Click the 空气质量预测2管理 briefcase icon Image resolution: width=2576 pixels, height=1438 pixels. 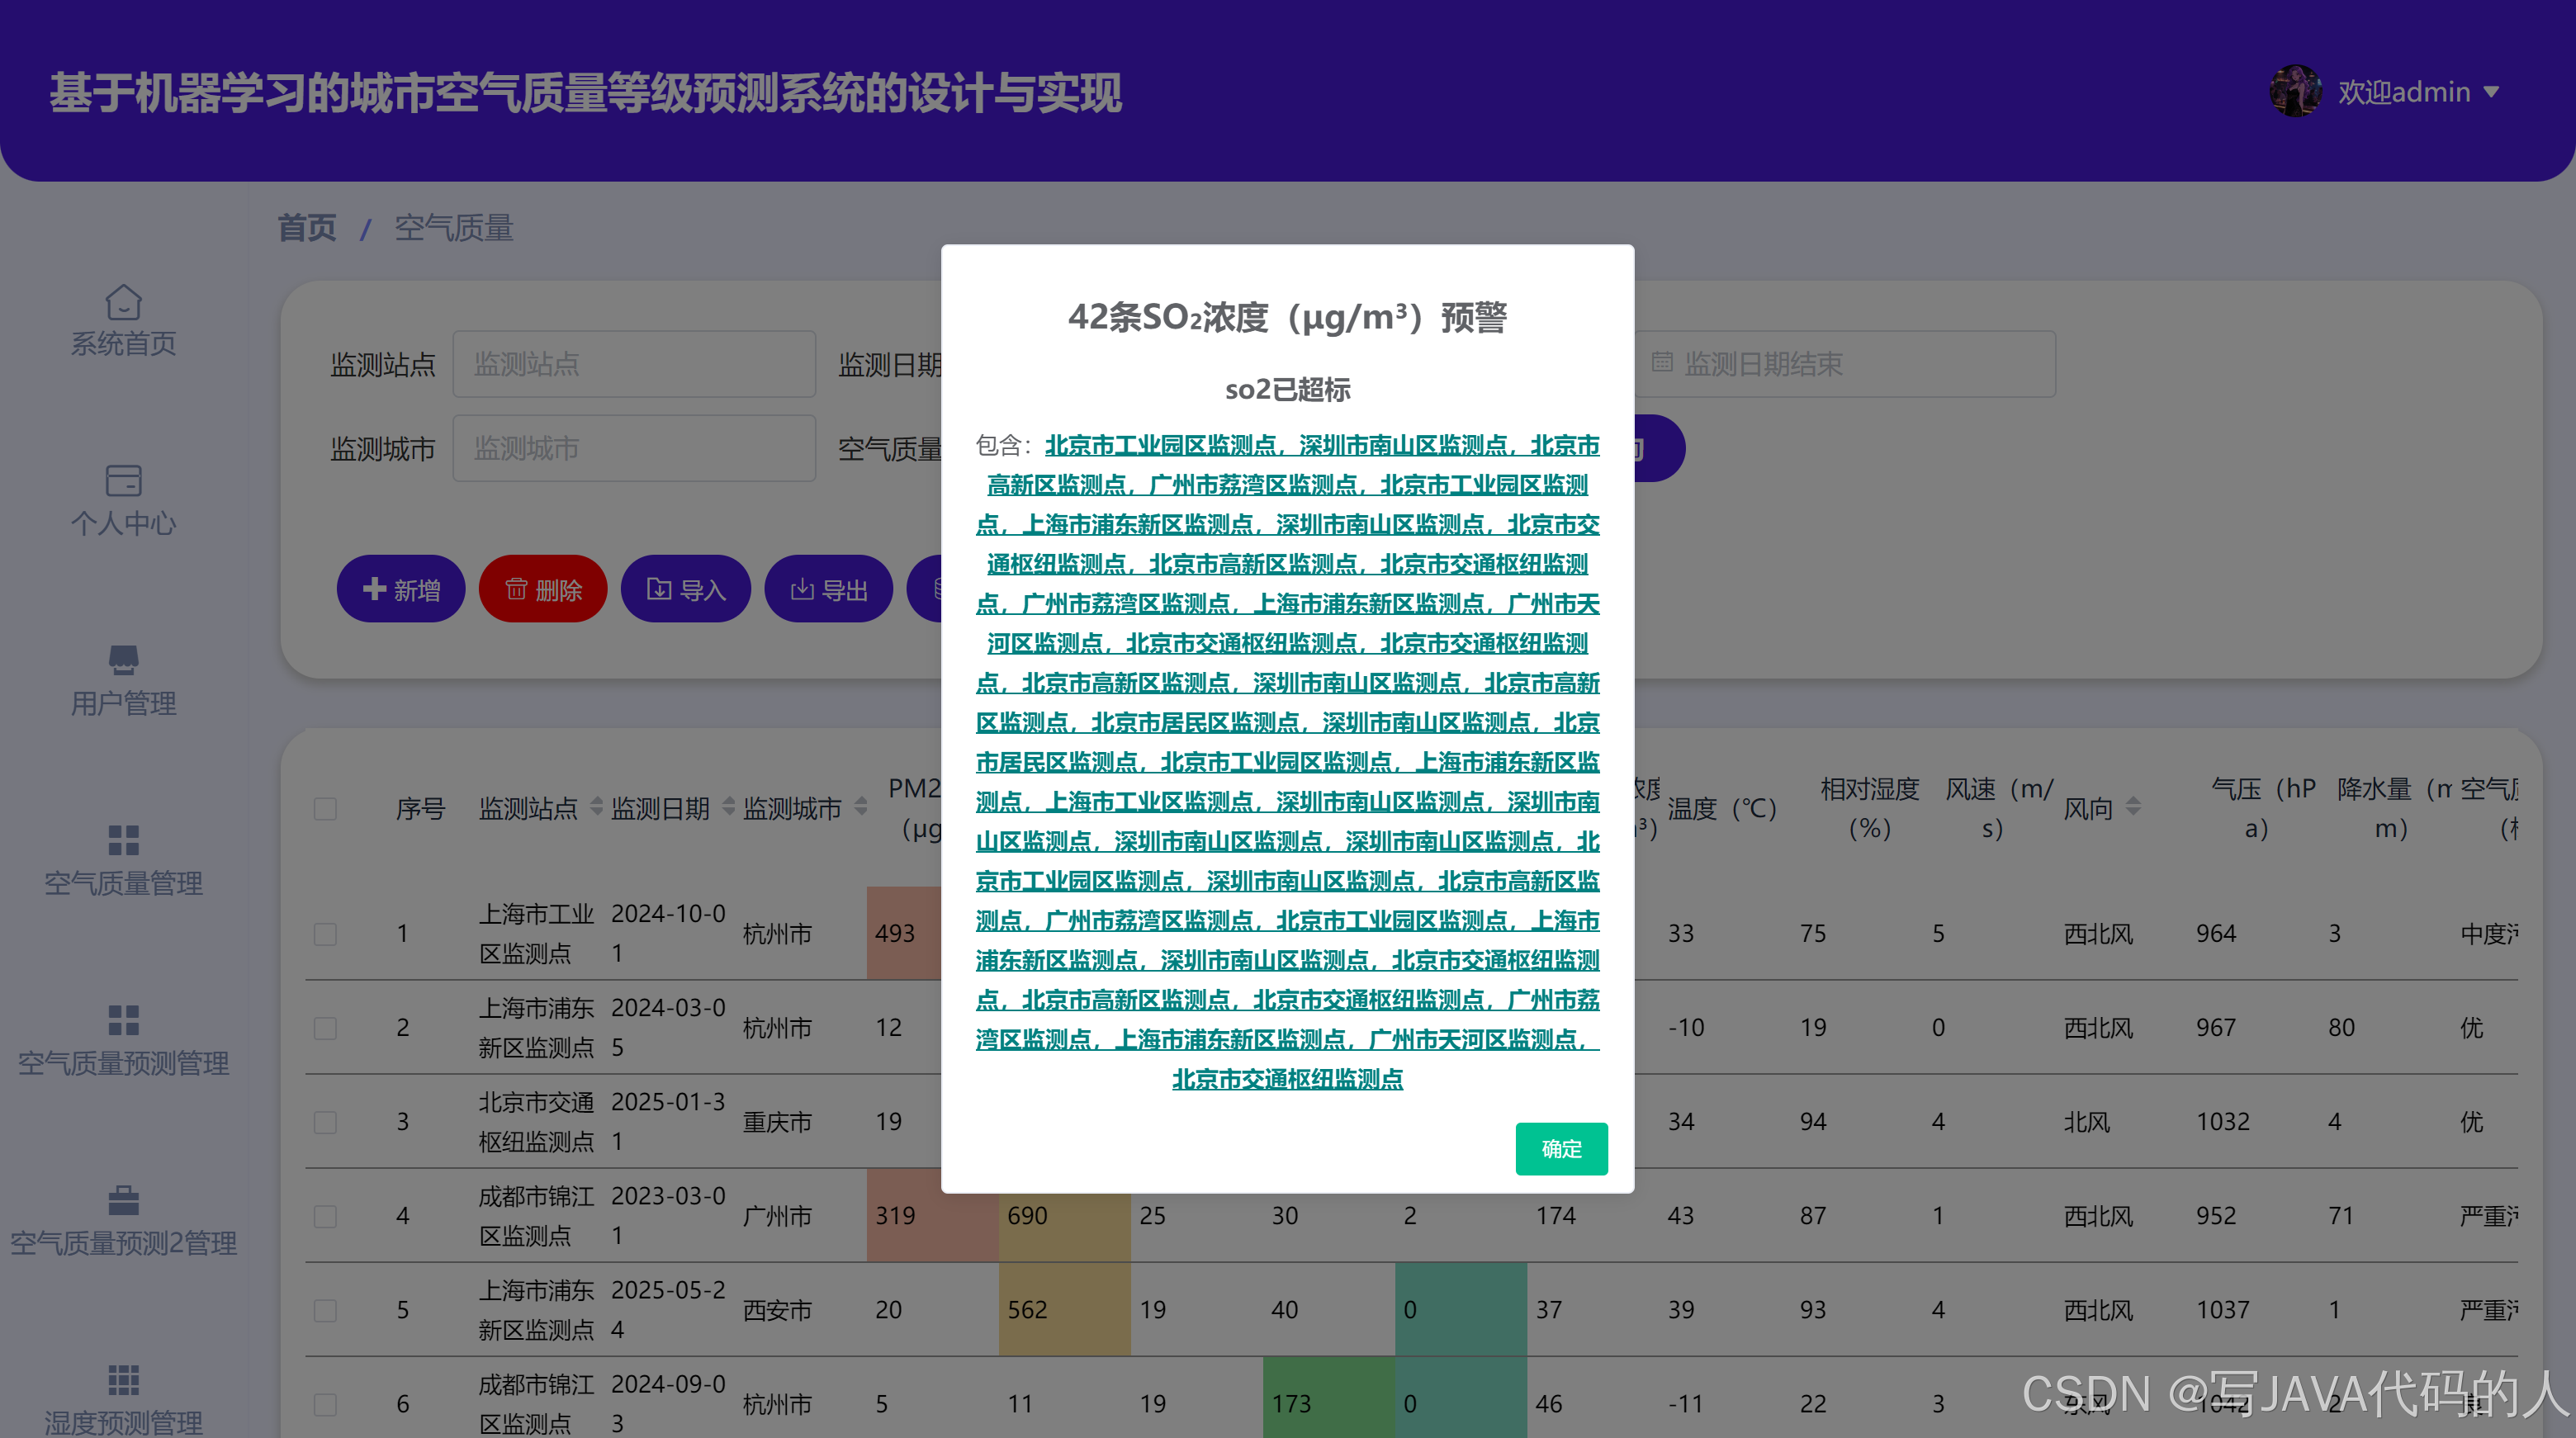tap(123, 1200)
